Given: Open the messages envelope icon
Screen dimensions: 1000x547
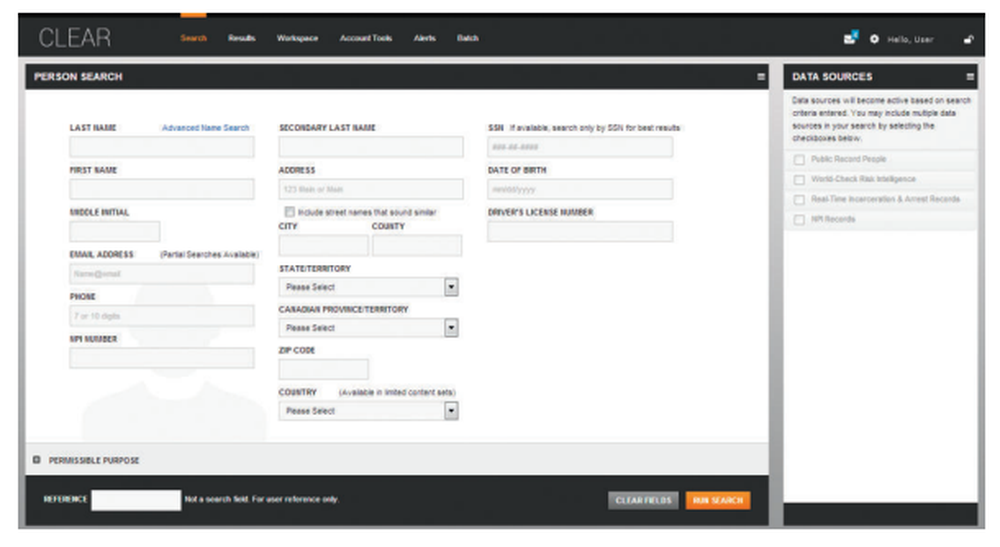Looking at the screenshot, I should click(850, 38).
